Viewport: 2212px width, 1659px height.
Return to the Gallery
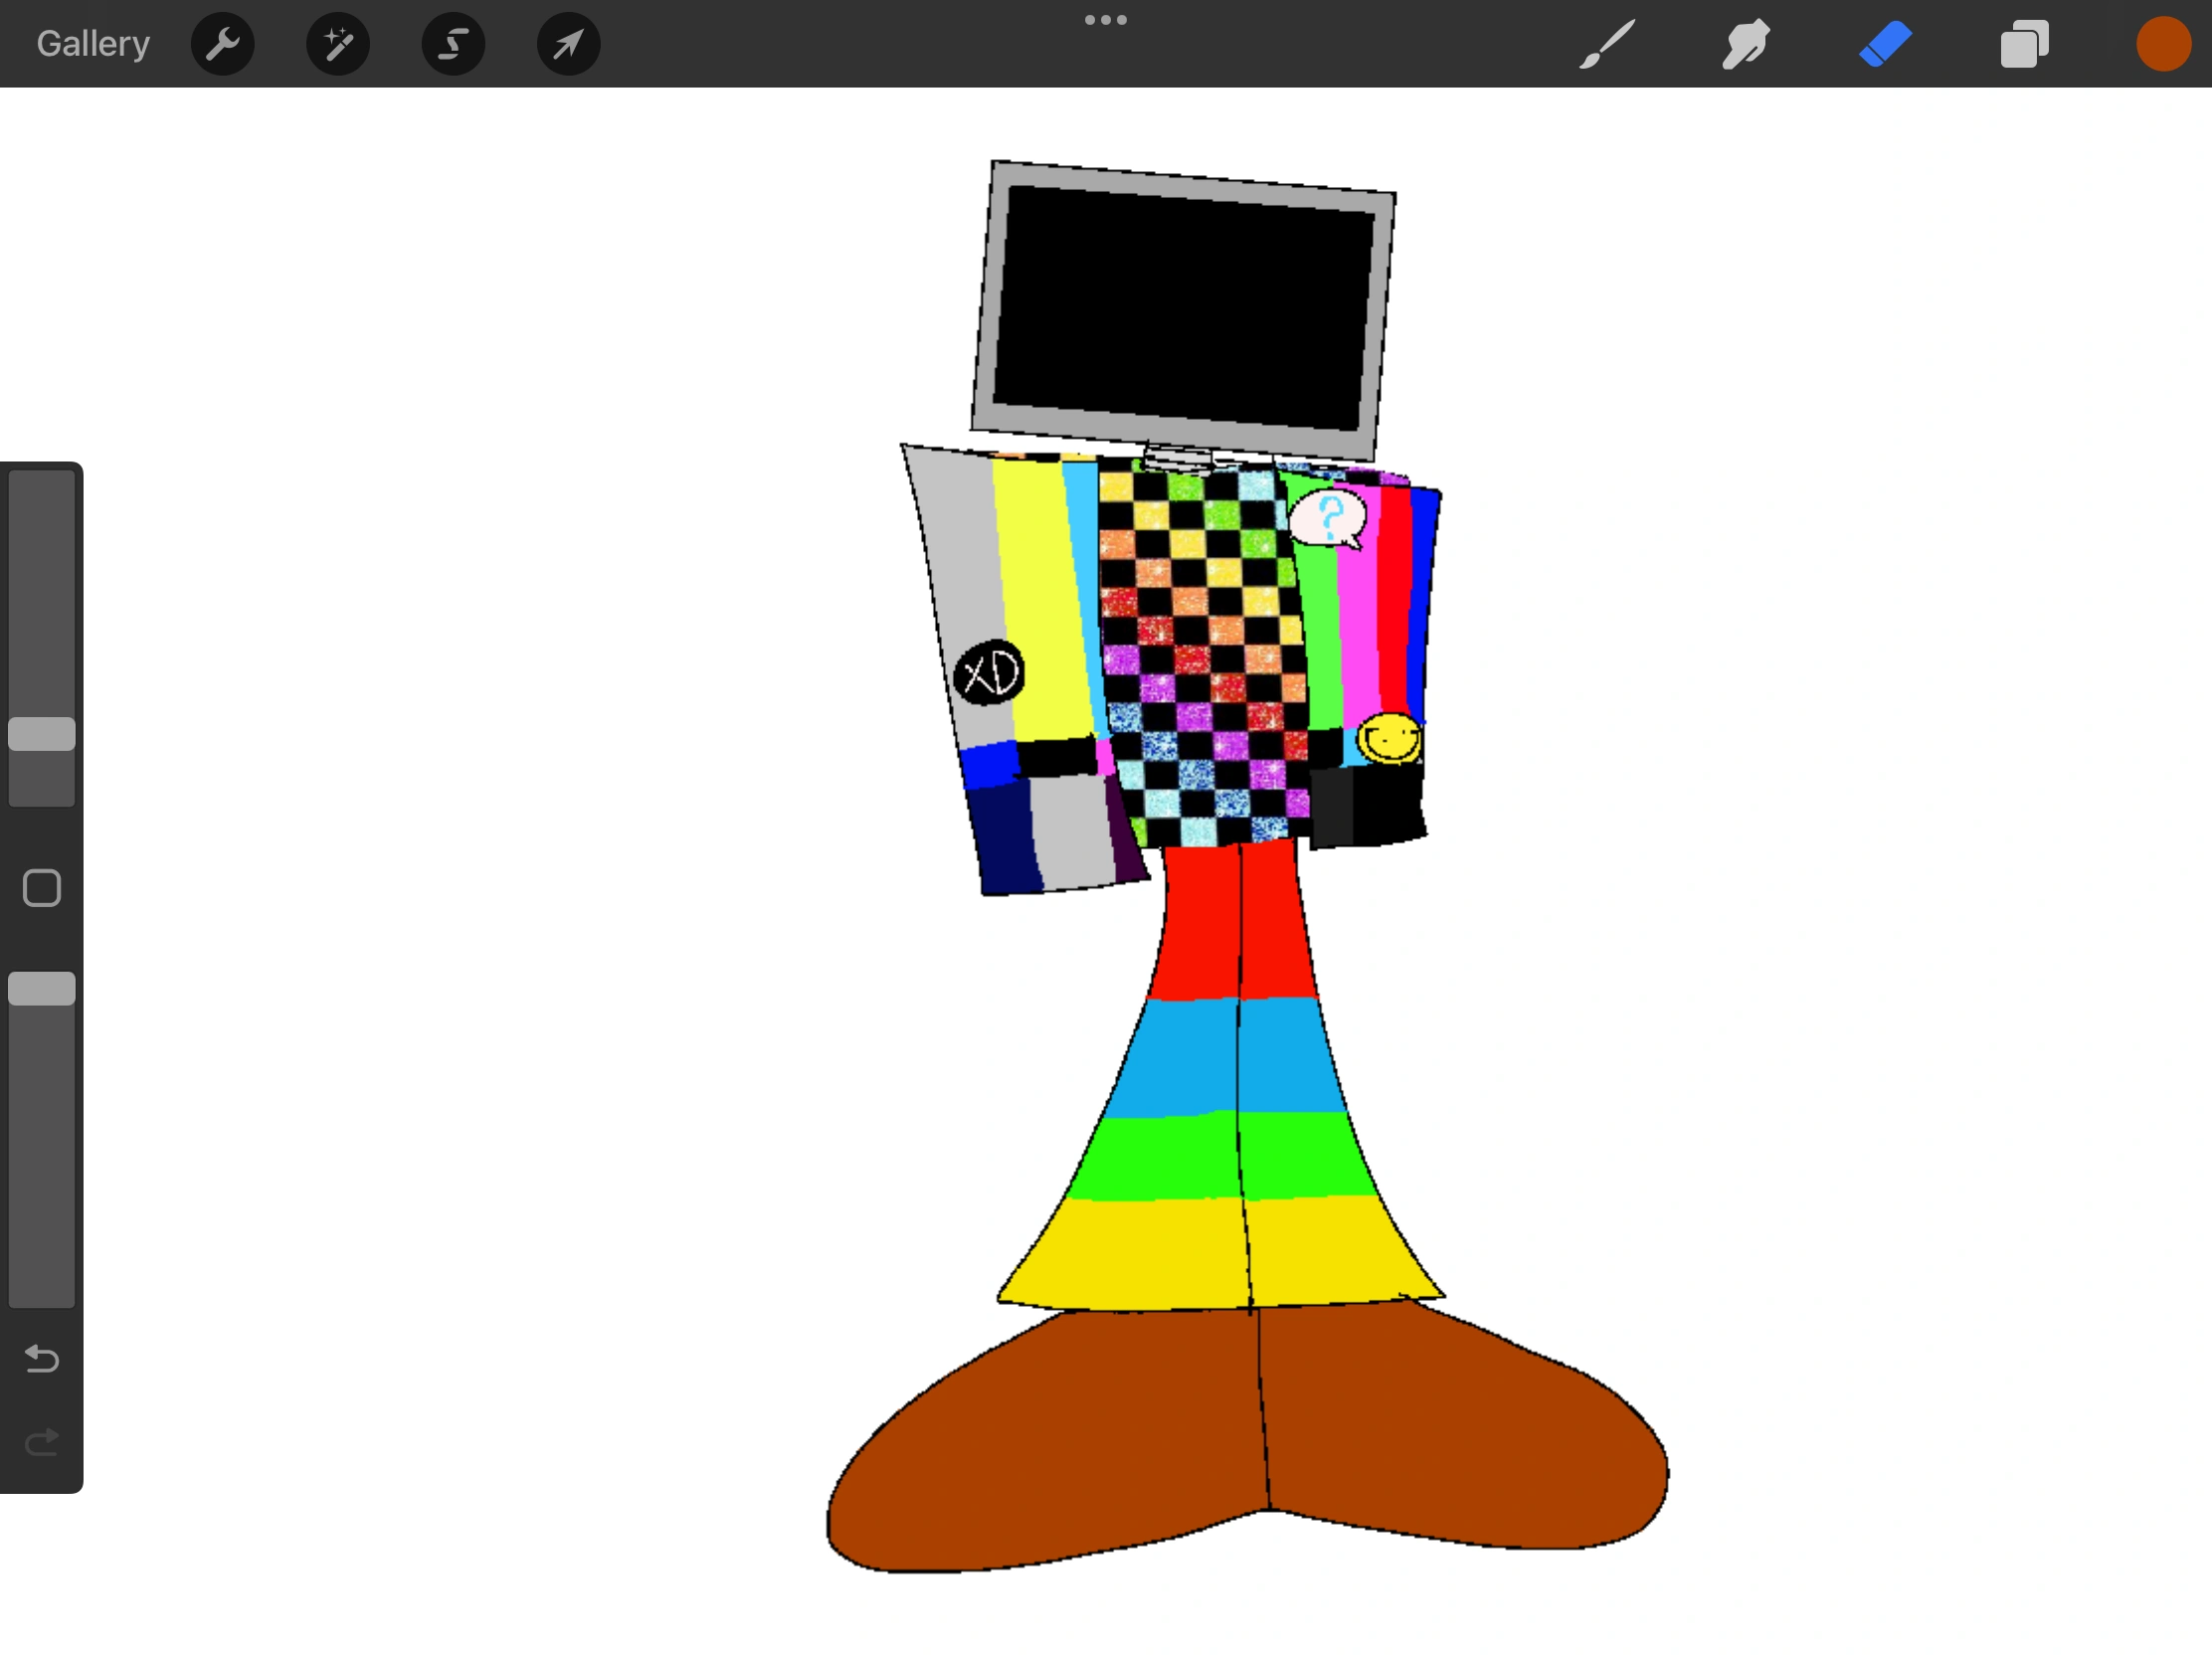(x=93, y=44)
